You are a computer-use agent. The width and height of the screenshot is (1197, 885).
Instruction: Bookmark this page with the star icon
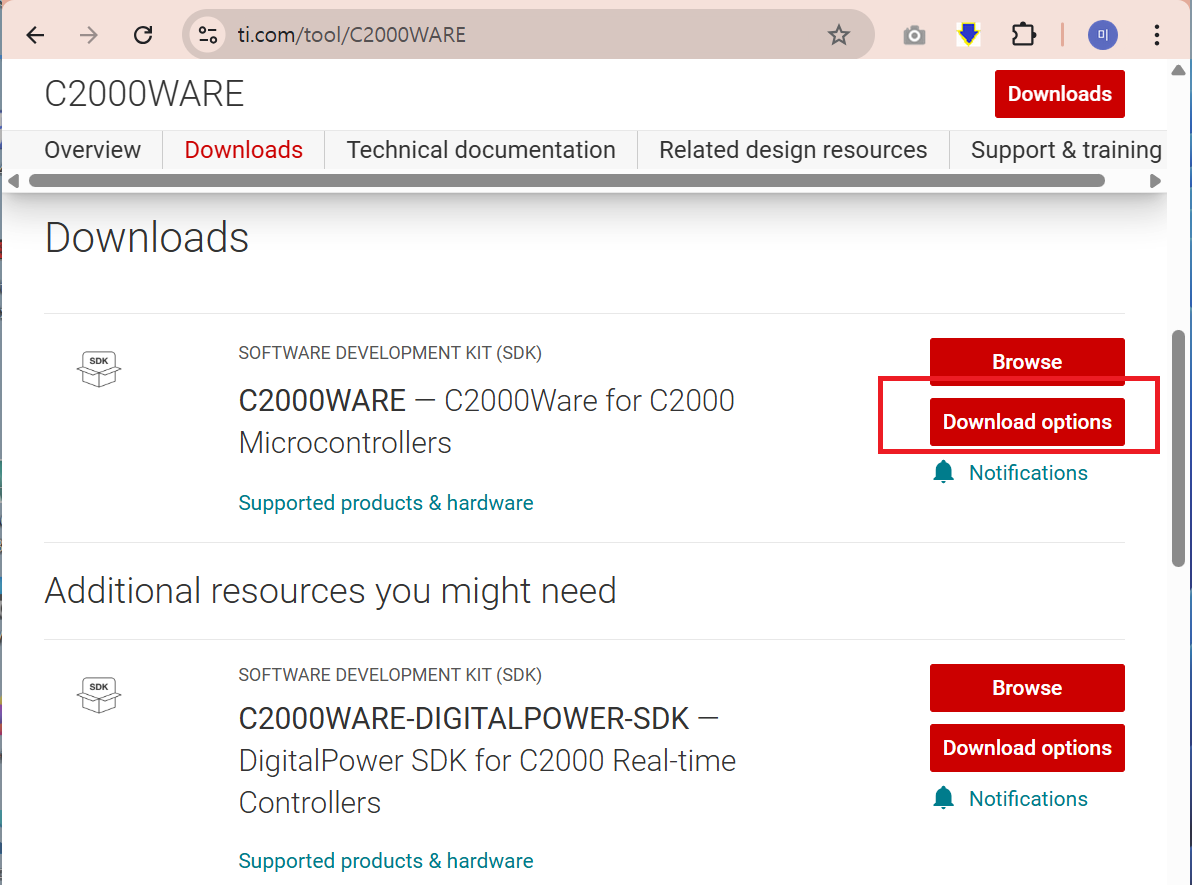click(838, 35)
